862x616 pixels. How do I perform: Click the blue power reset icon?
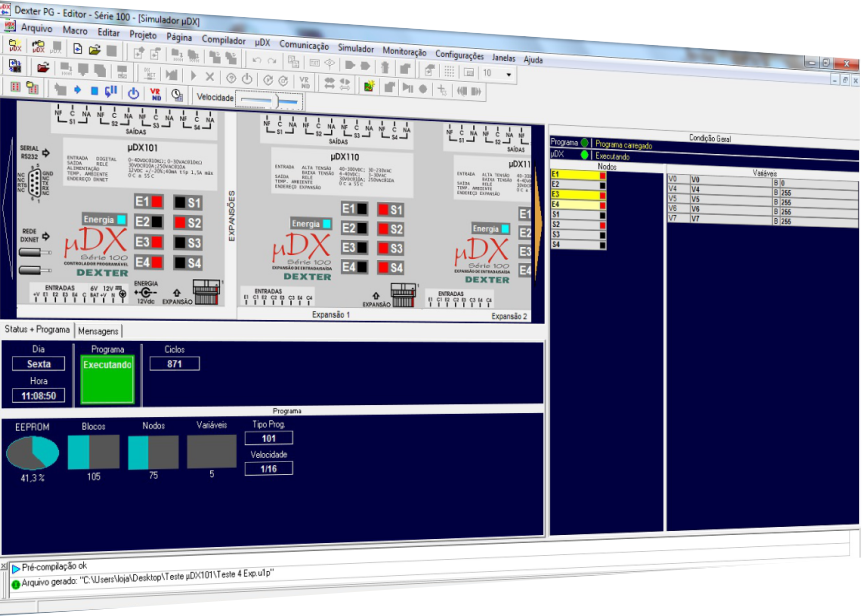134,93
